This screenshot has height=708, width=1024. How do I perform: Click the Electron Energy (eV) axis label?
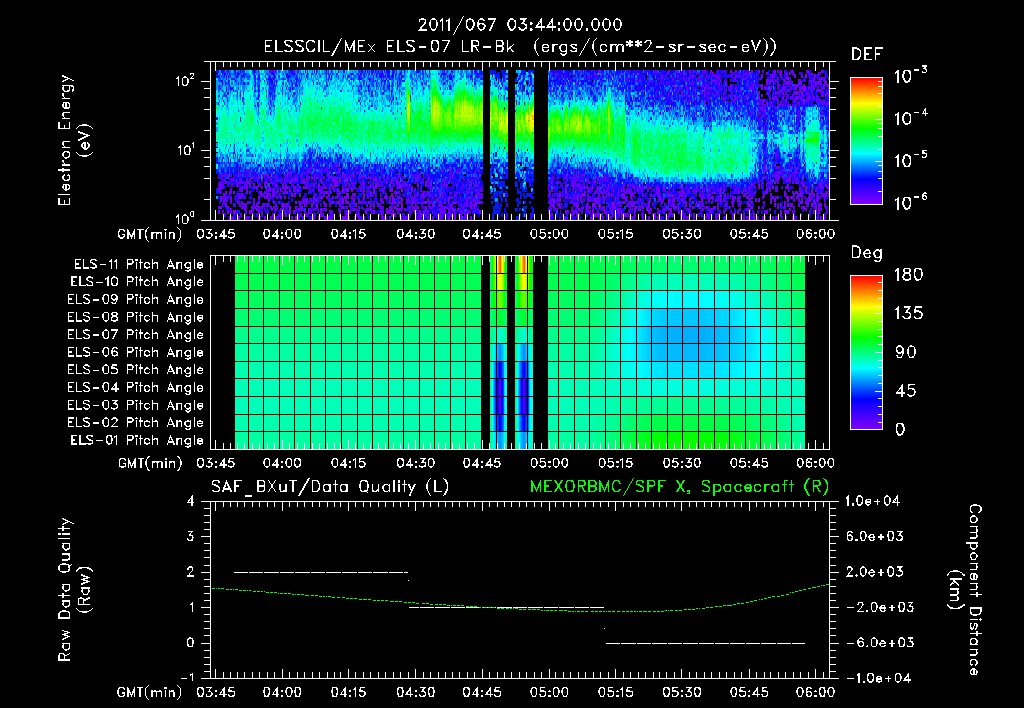coord(74,140)
